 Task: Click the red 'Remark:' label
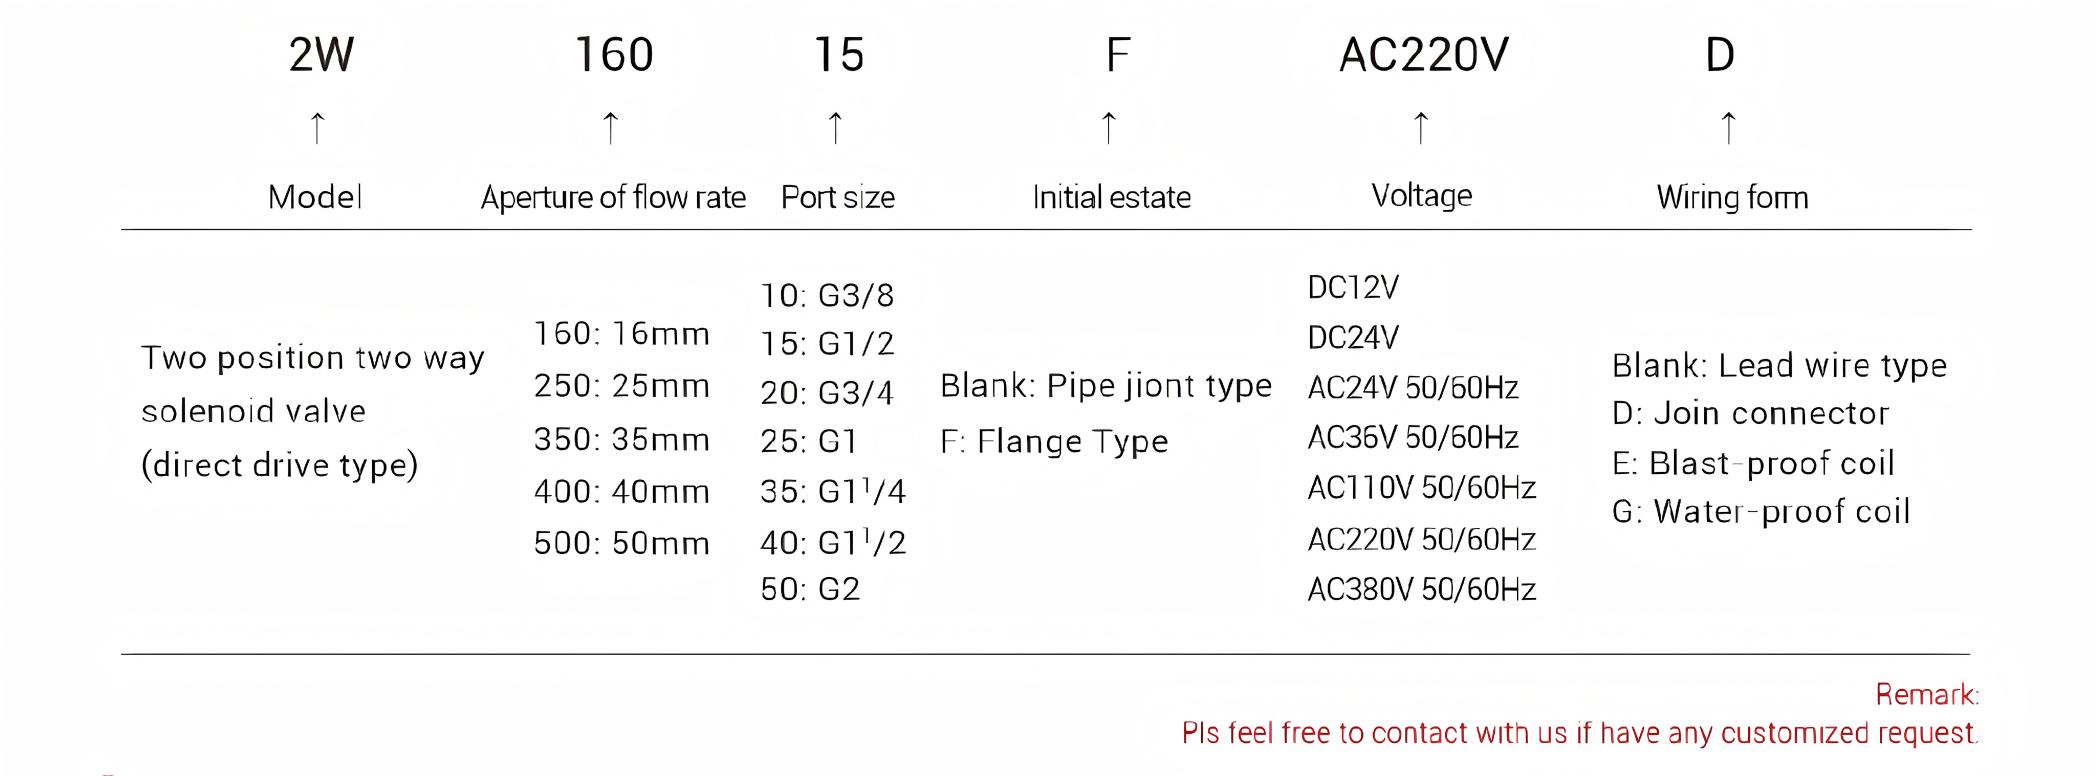pos(1926,694)
